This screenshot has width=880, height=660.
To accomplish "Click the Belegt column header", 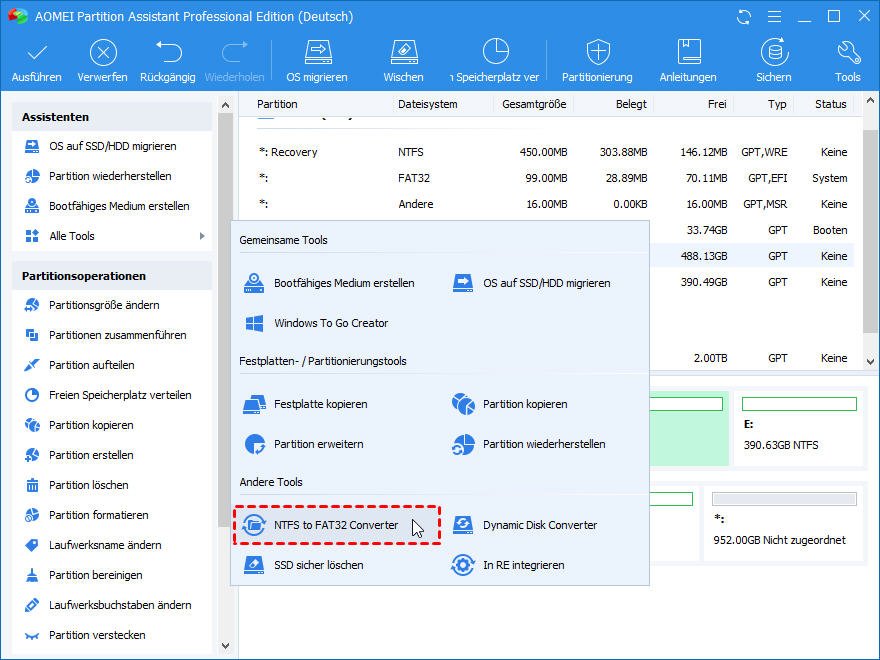I will (631, 104).
